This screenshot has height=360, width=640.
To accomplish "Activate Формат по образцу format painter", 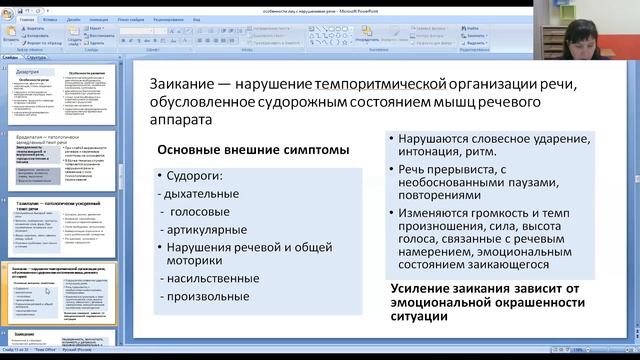I will [x=42, y=42].
